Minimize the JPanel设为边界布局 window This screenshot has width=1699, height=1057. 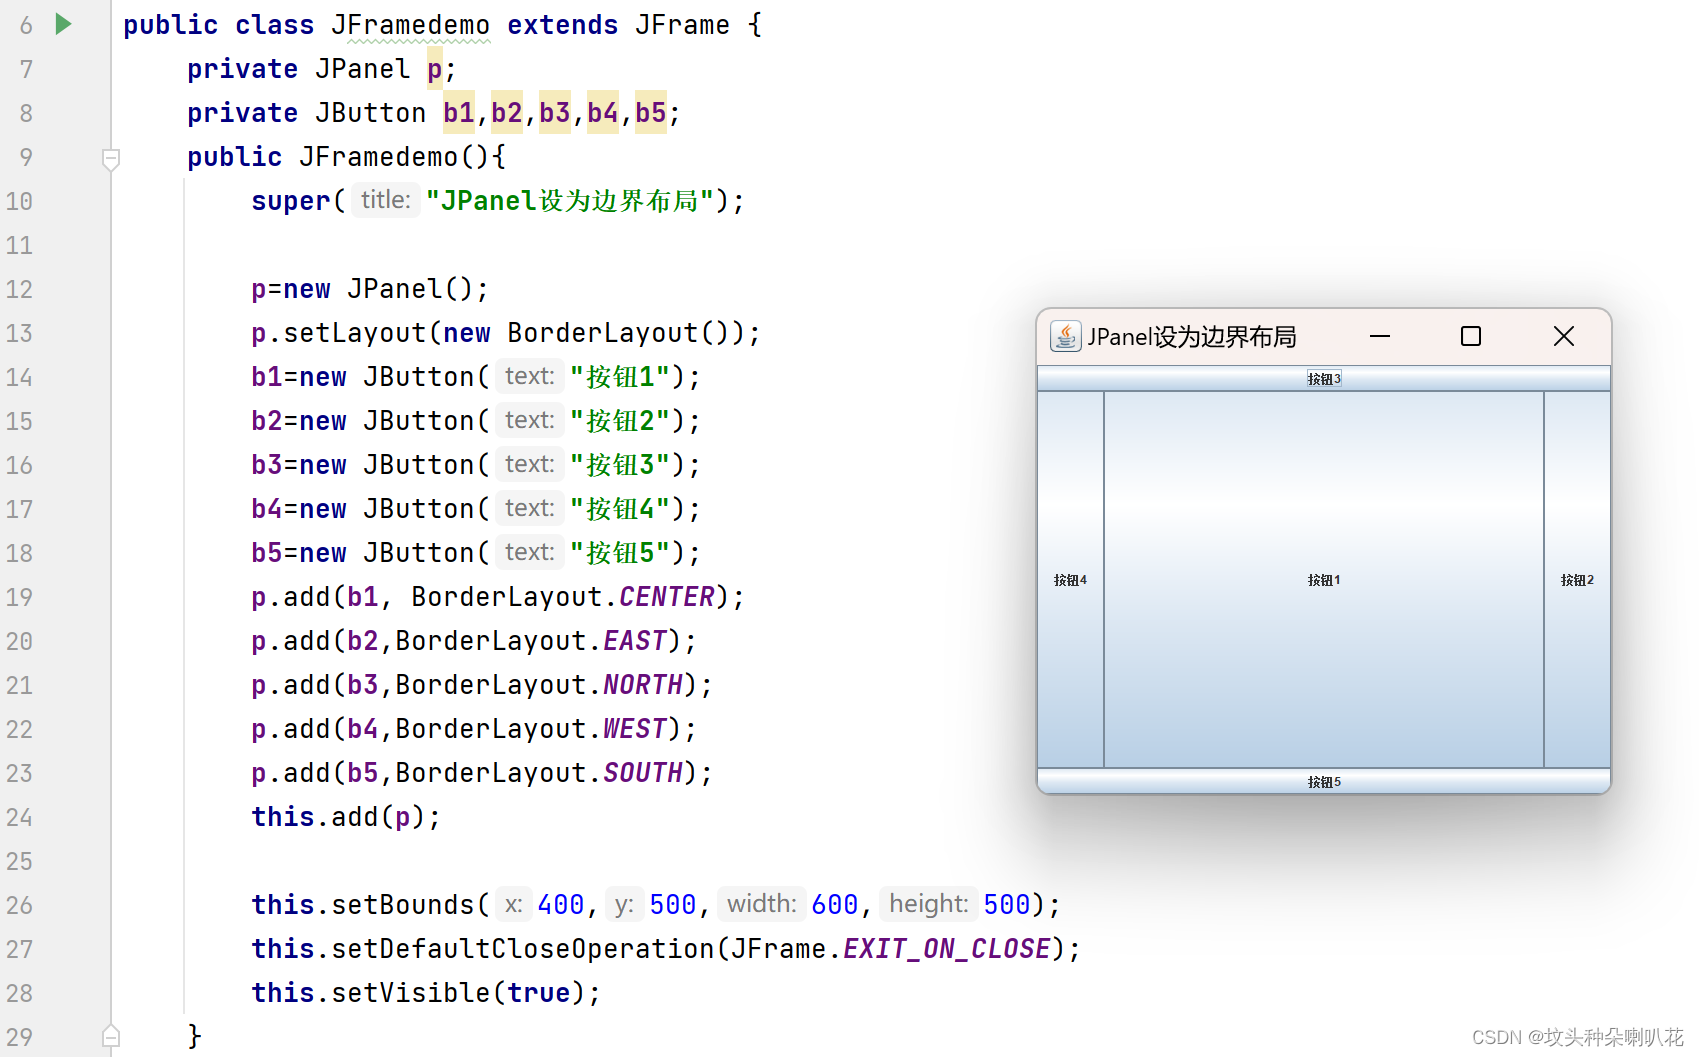click(x=1380, y=336)
